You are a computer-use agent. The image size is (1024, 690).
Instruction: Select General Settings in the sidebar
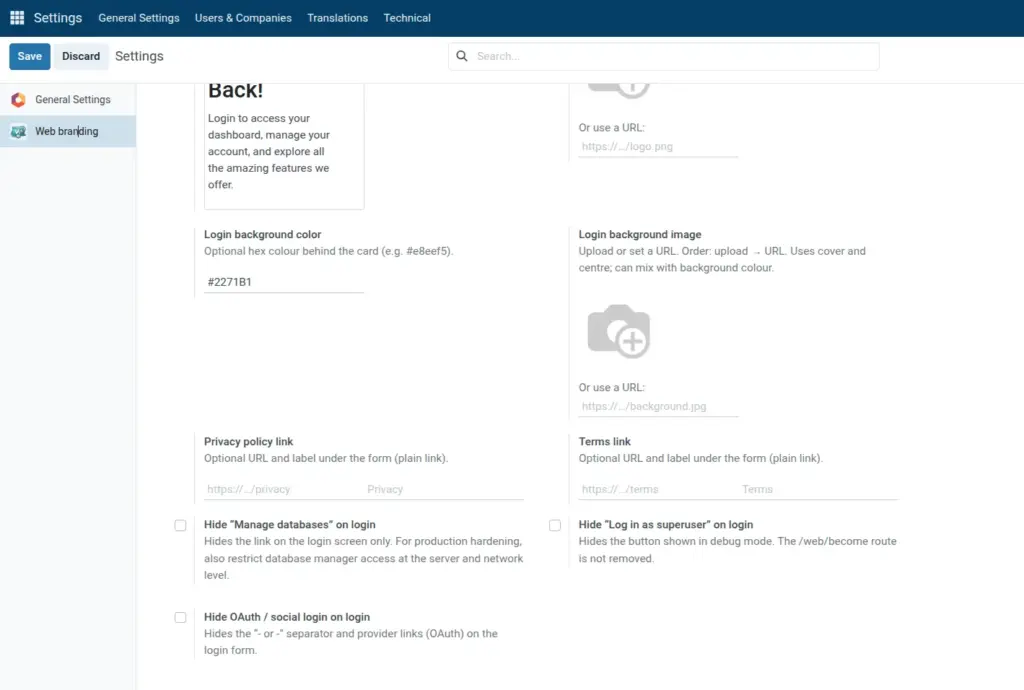click(x=68, y=99)
